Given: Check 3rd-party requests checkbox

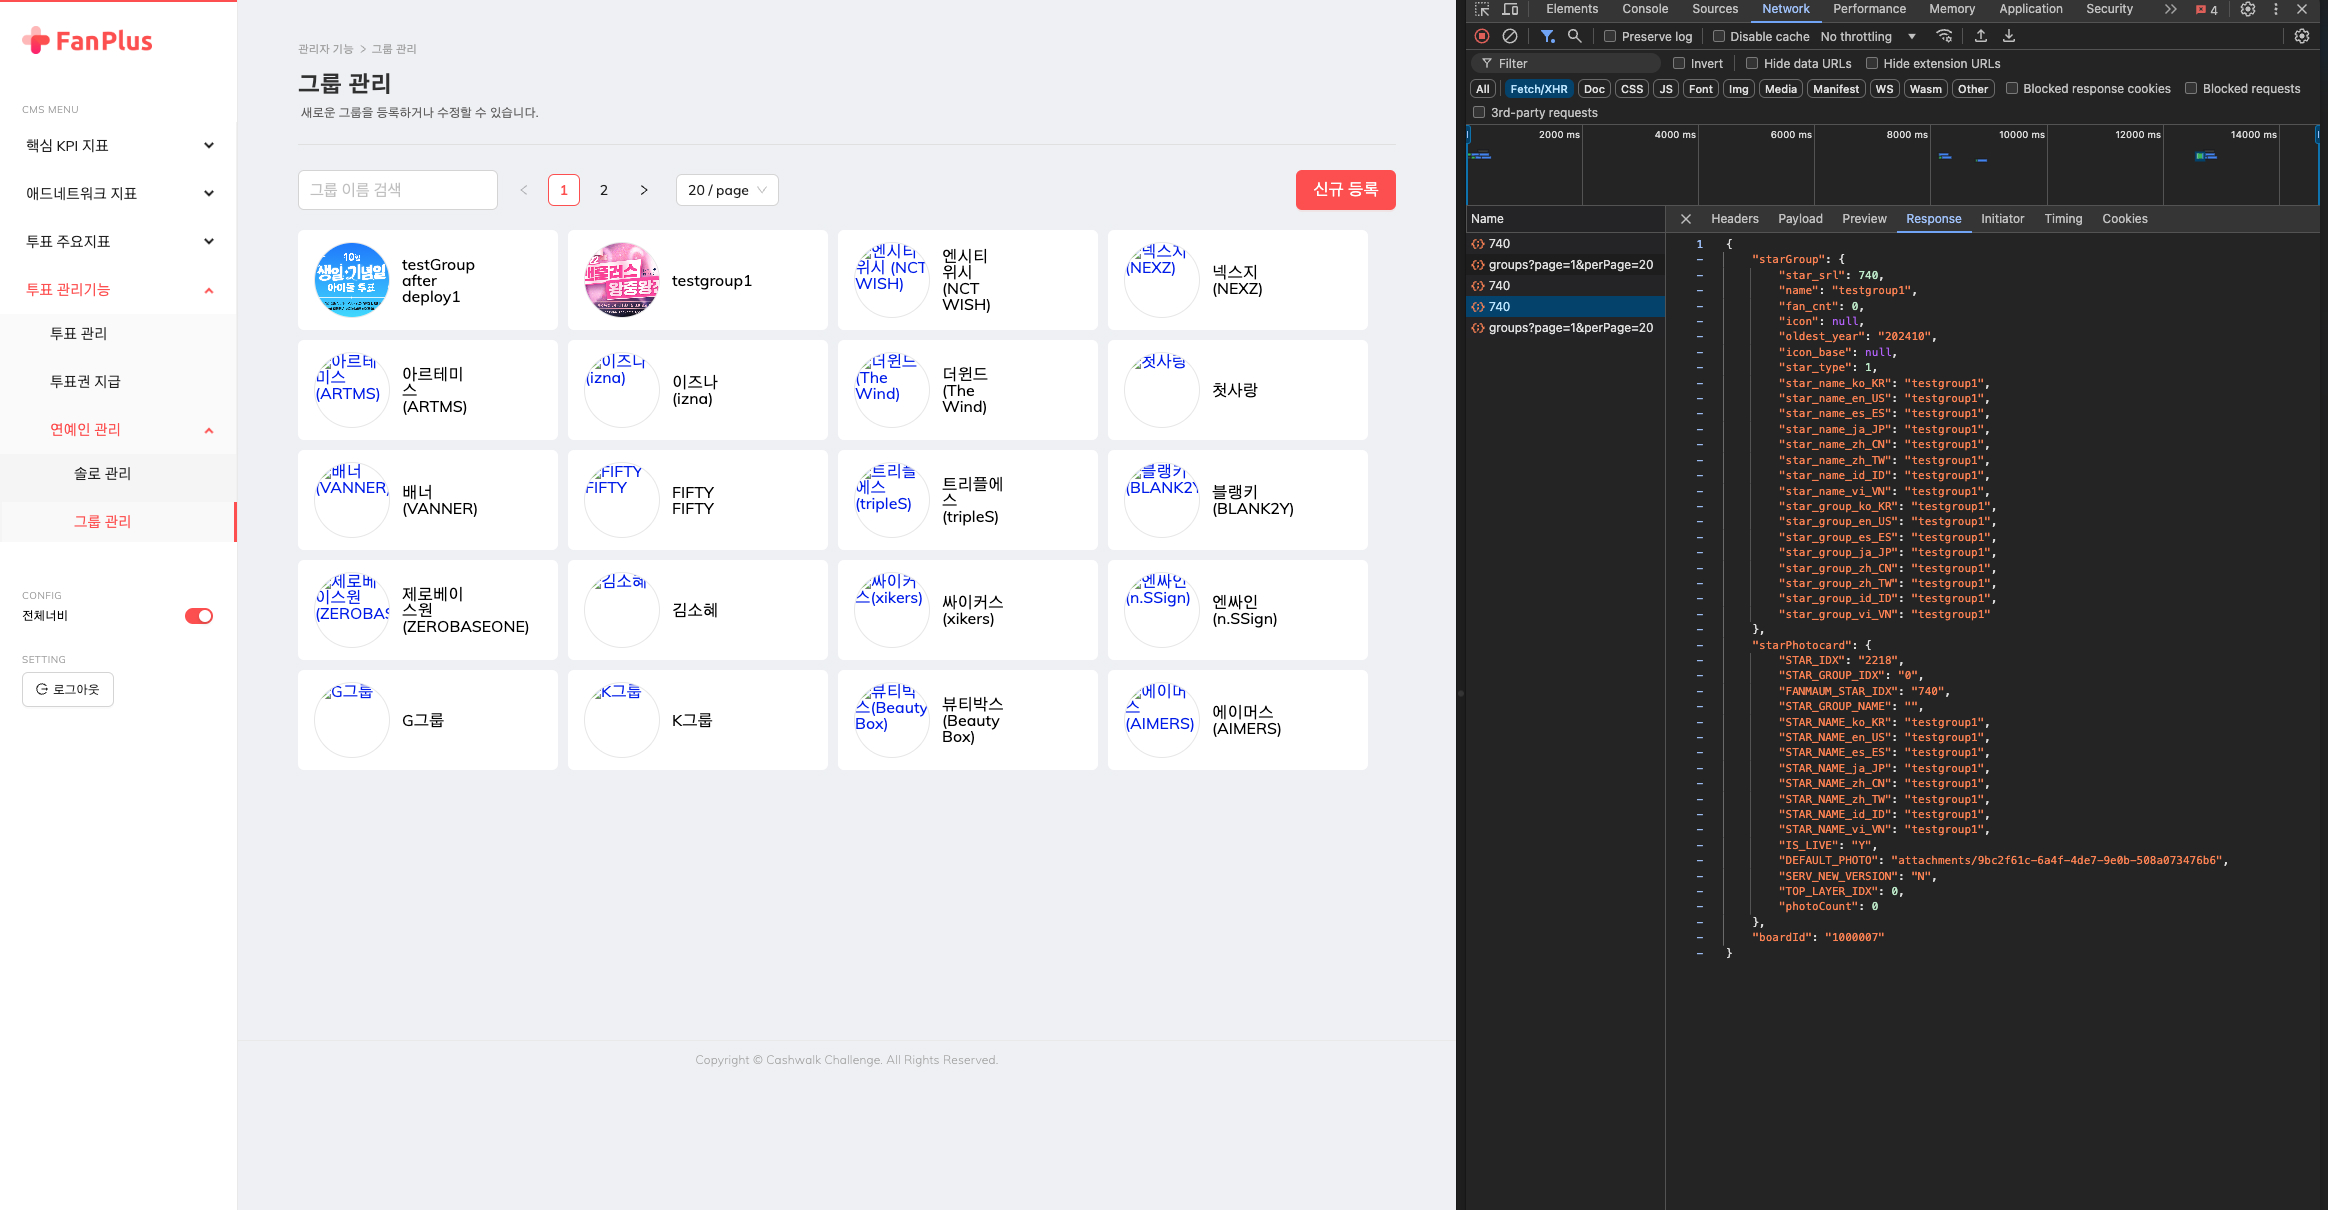Looking at the screenshot, I should [x=1479, y=112].
